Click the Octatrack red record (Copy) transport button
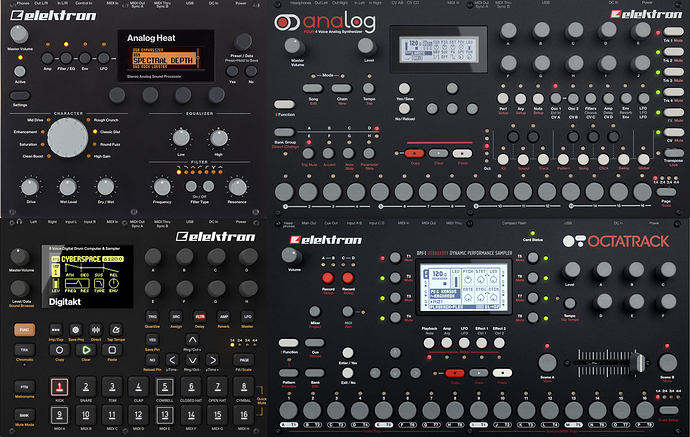Image resolution: width=690 pixels, height=437 pixels. 455,373
